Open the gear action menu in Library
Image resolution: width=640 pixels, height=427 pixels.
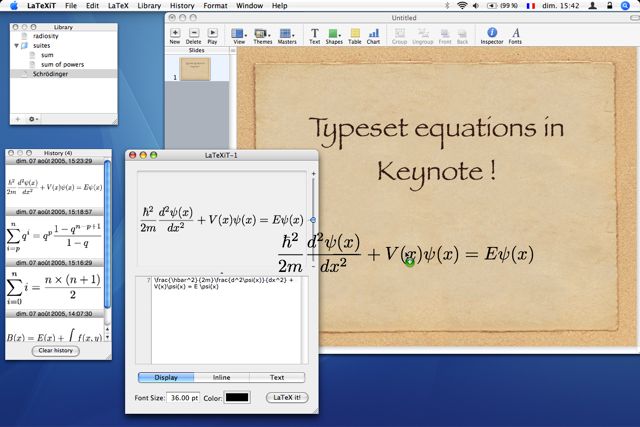(33, 119)
